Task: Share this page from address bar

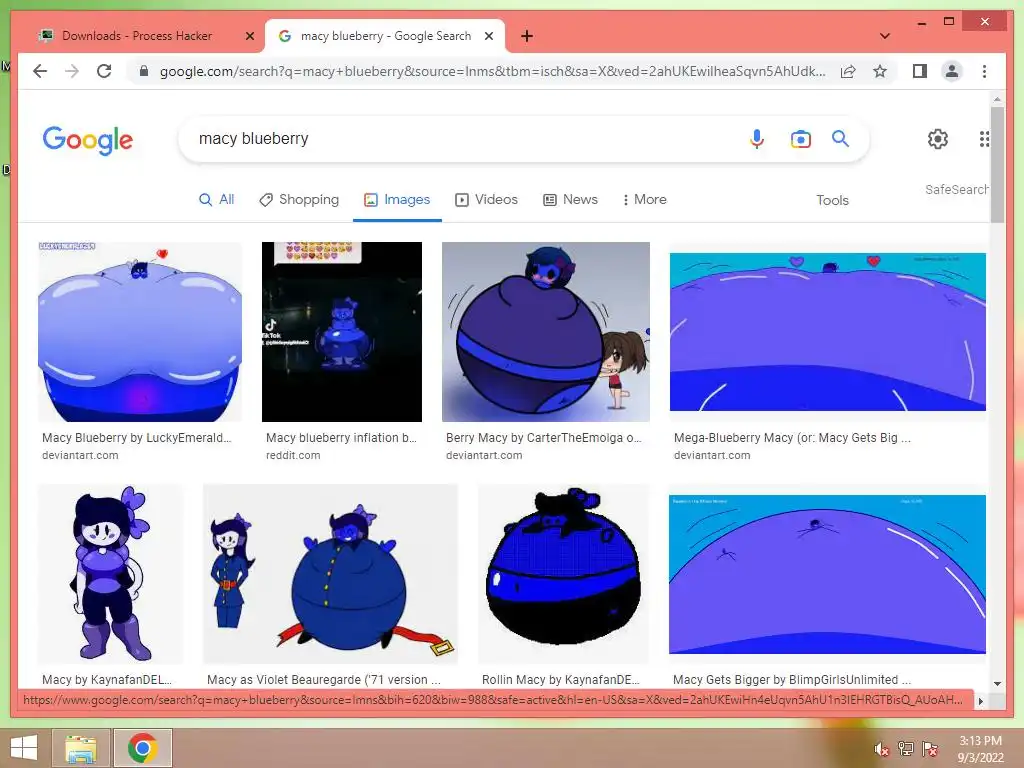Action: pyautogui.click(x=848, y=71)
